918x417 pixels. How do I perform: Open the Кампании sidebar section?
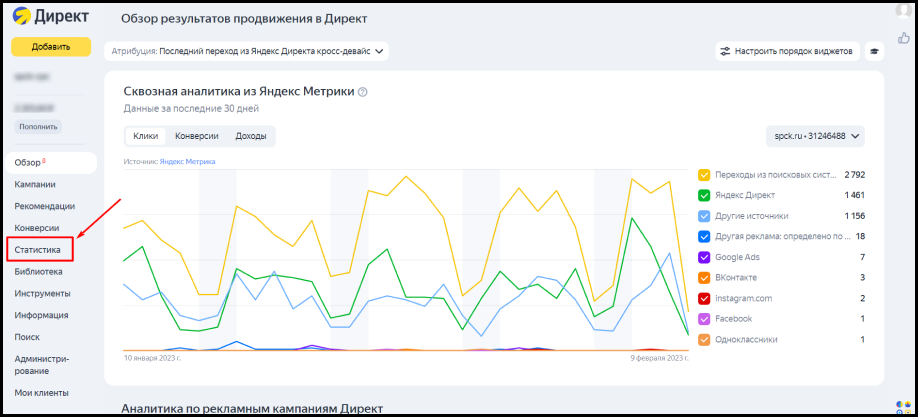(x=35, y=184)
